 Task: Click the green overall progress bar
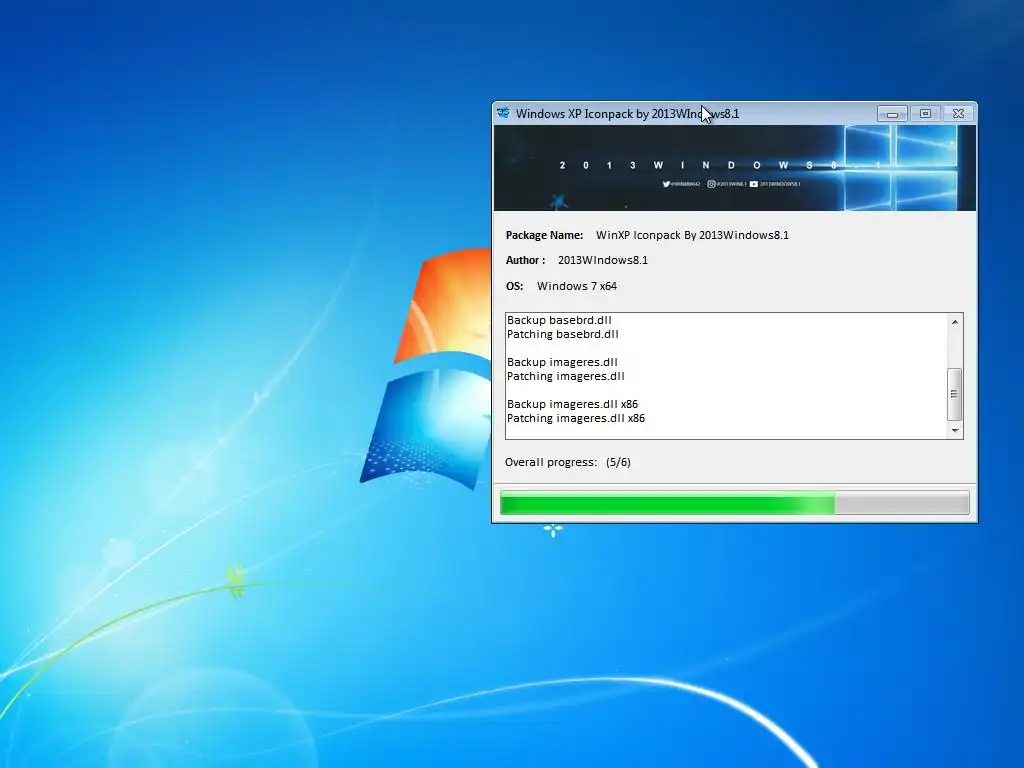point(735,504)
